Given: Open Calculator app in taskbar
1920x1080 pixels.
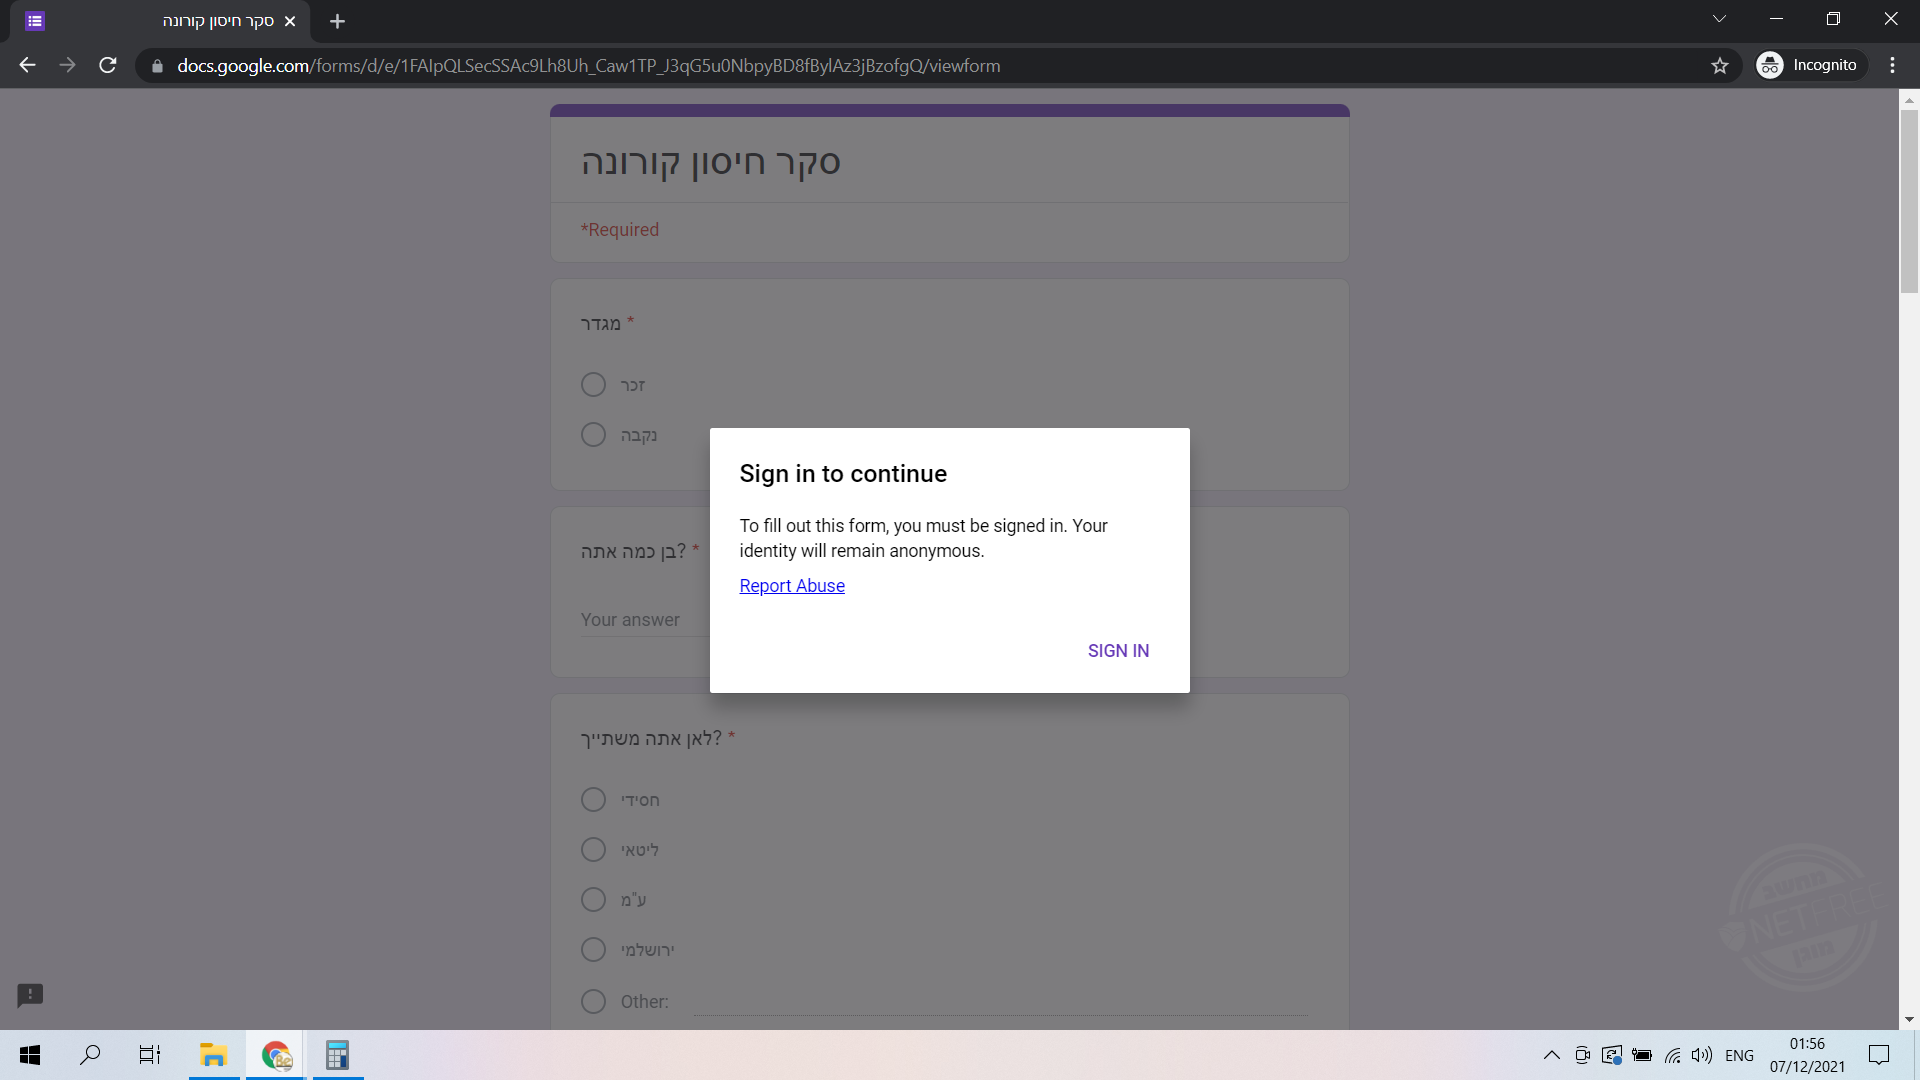Looking at the screenshot, I should [337, 1055].
